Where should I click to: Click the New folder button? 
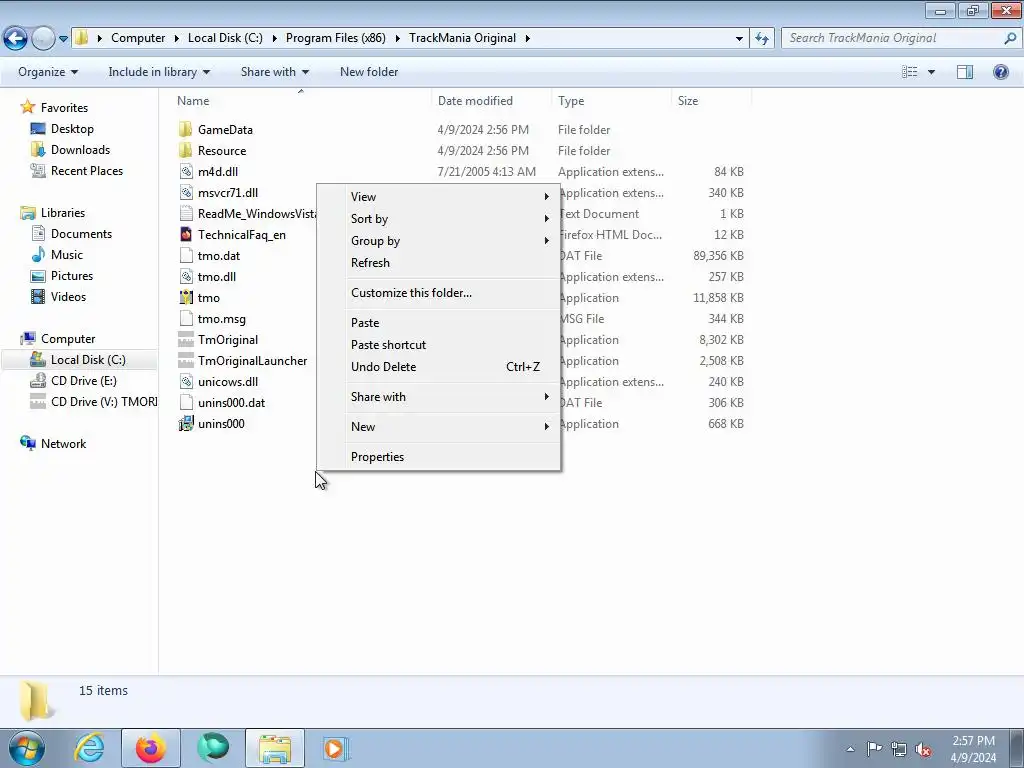tap(369, 72)
